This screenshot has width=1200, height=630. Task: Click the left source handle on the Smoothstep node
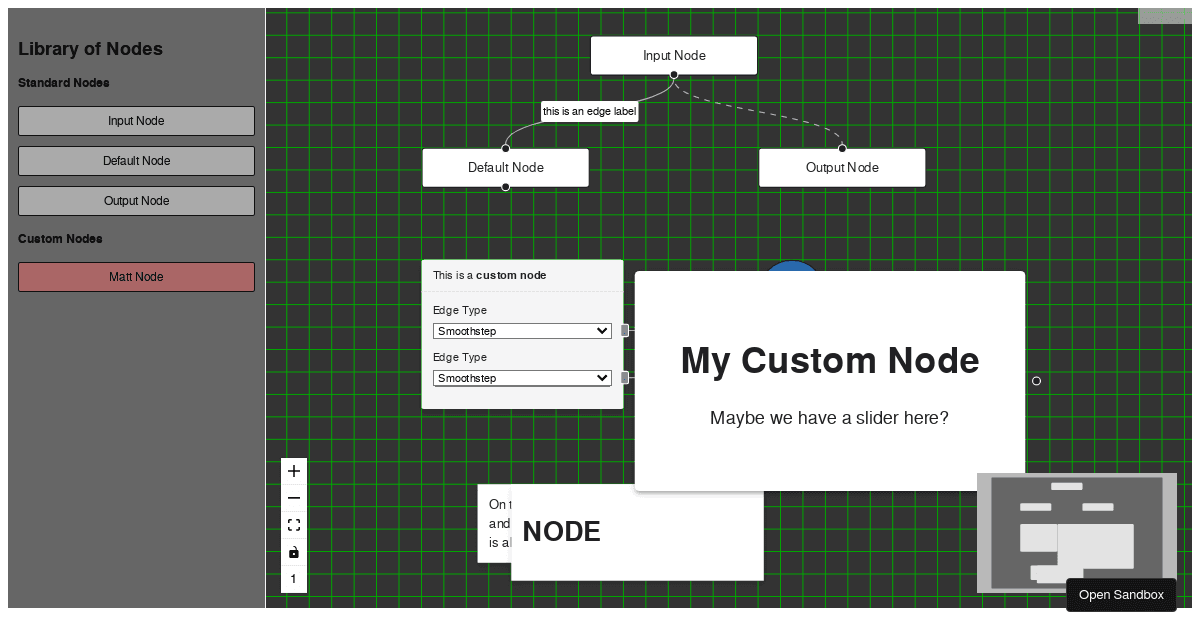click(625, 330)
